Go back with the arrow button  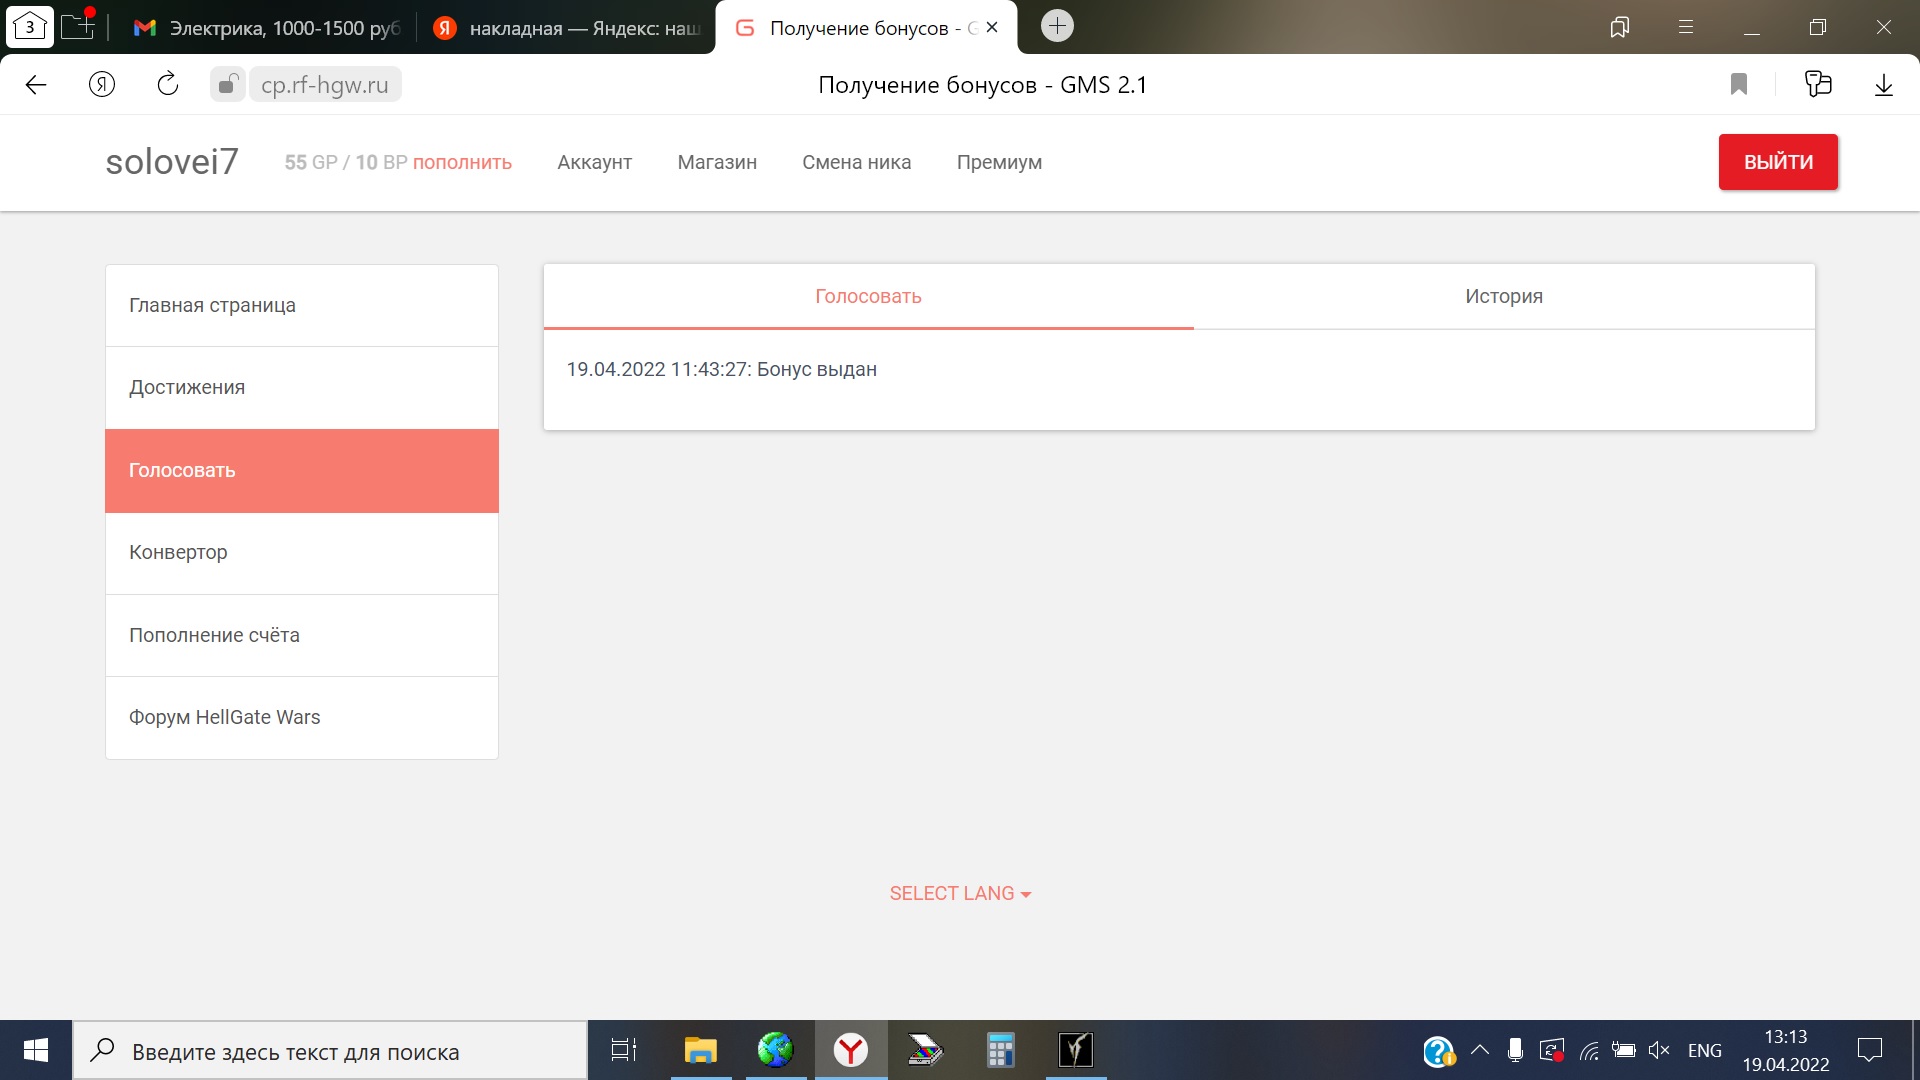click(36, 85)
